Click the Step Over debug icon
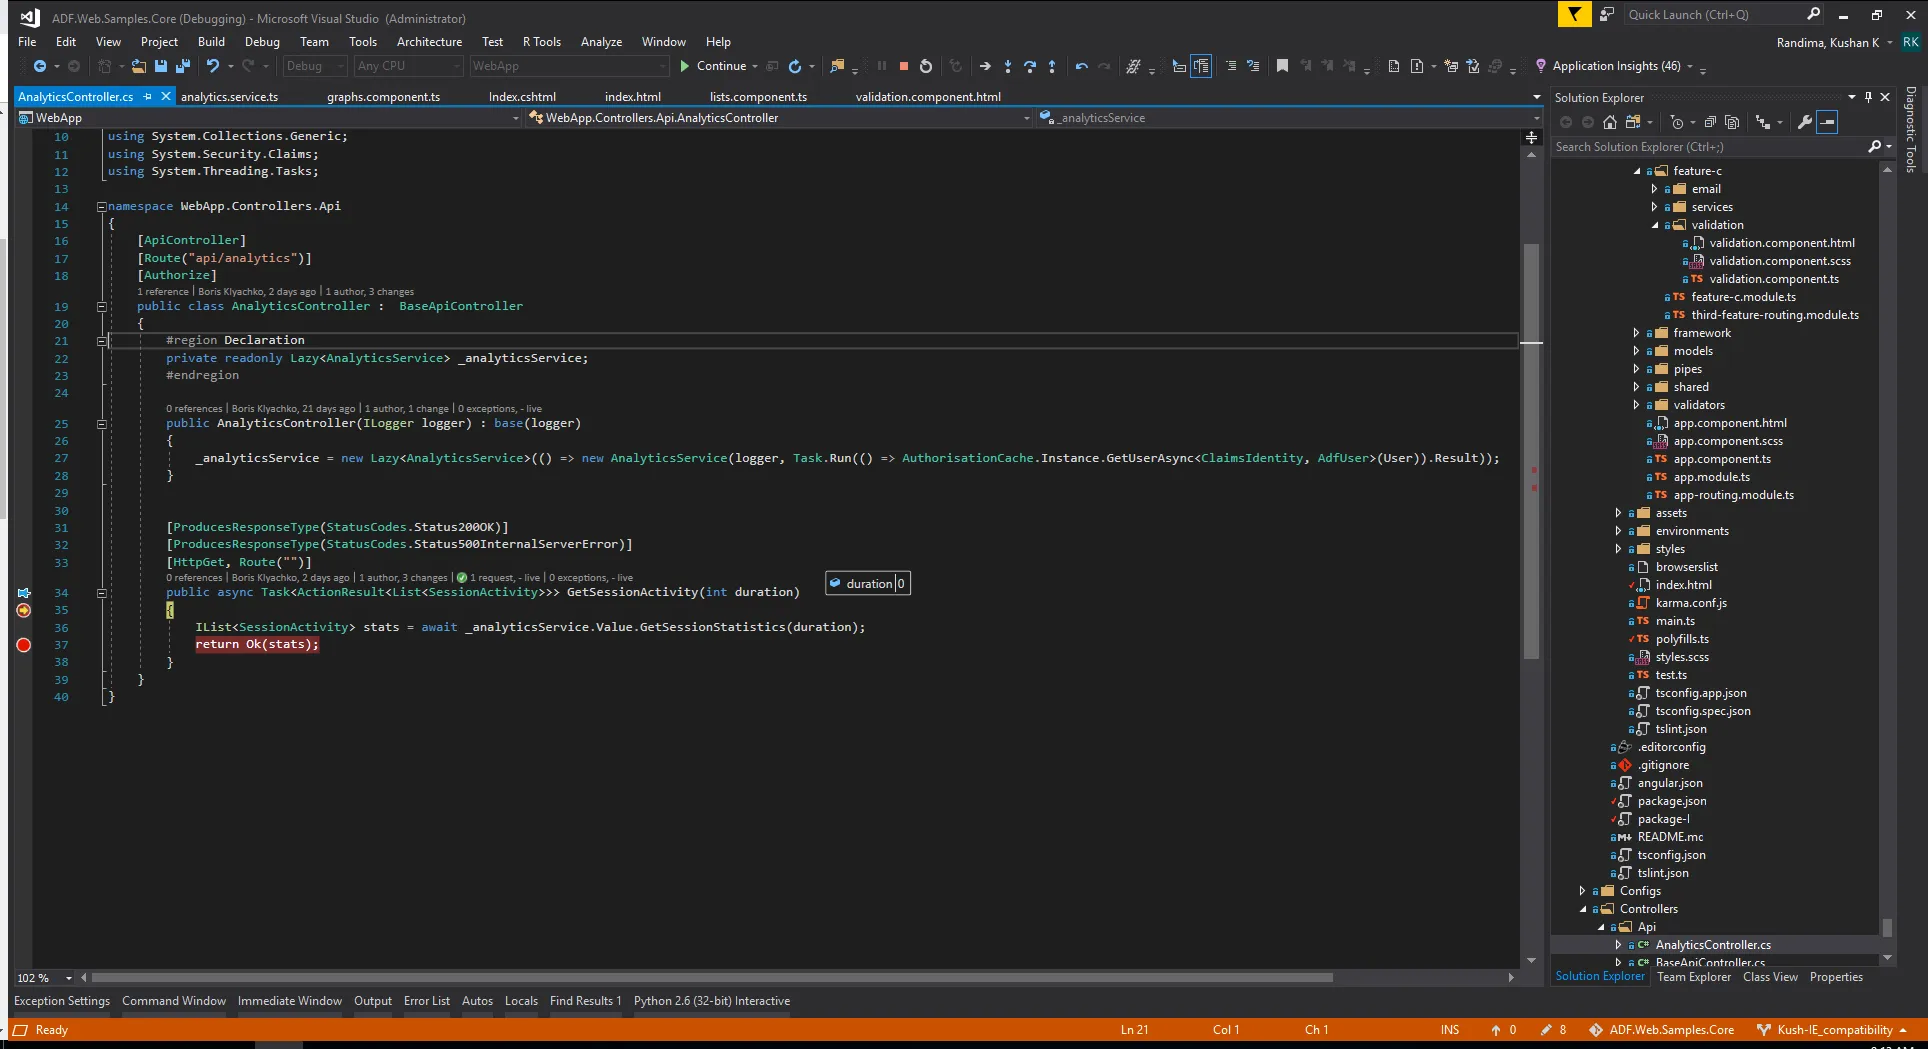The height and width of the screenshot is (1049, 1928). 1029,66
